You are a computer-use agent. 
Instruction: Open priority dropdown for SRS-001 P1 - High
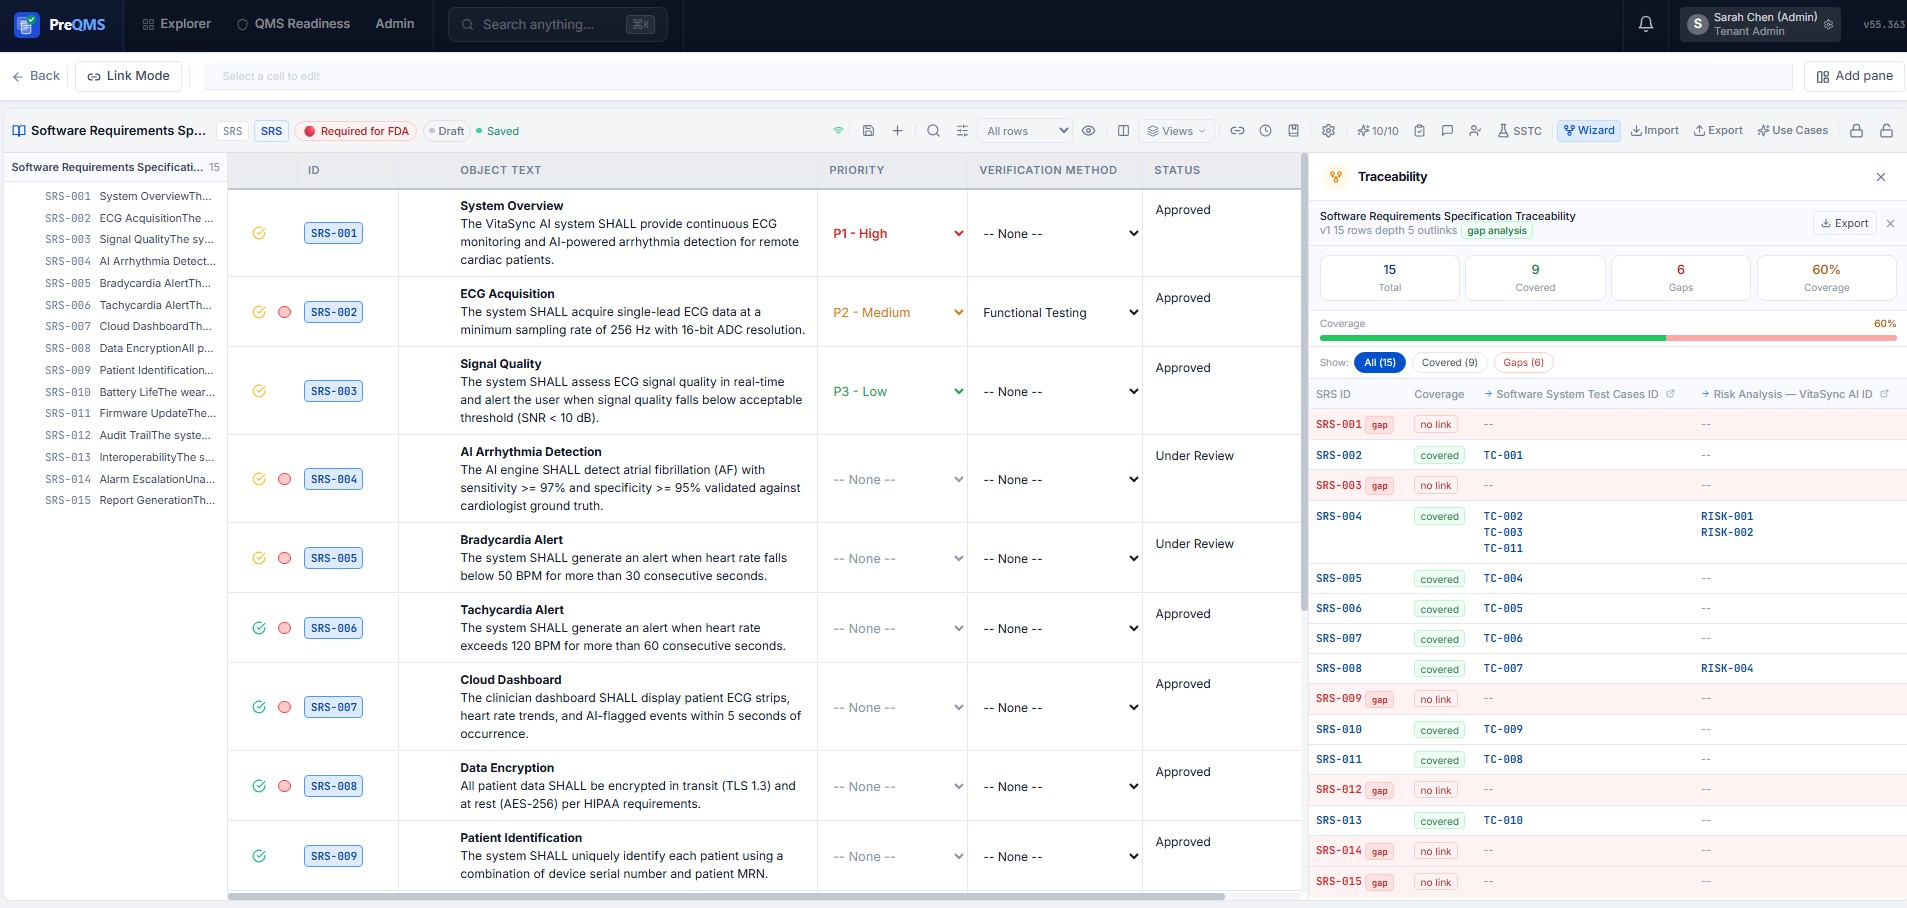point(897,234)
